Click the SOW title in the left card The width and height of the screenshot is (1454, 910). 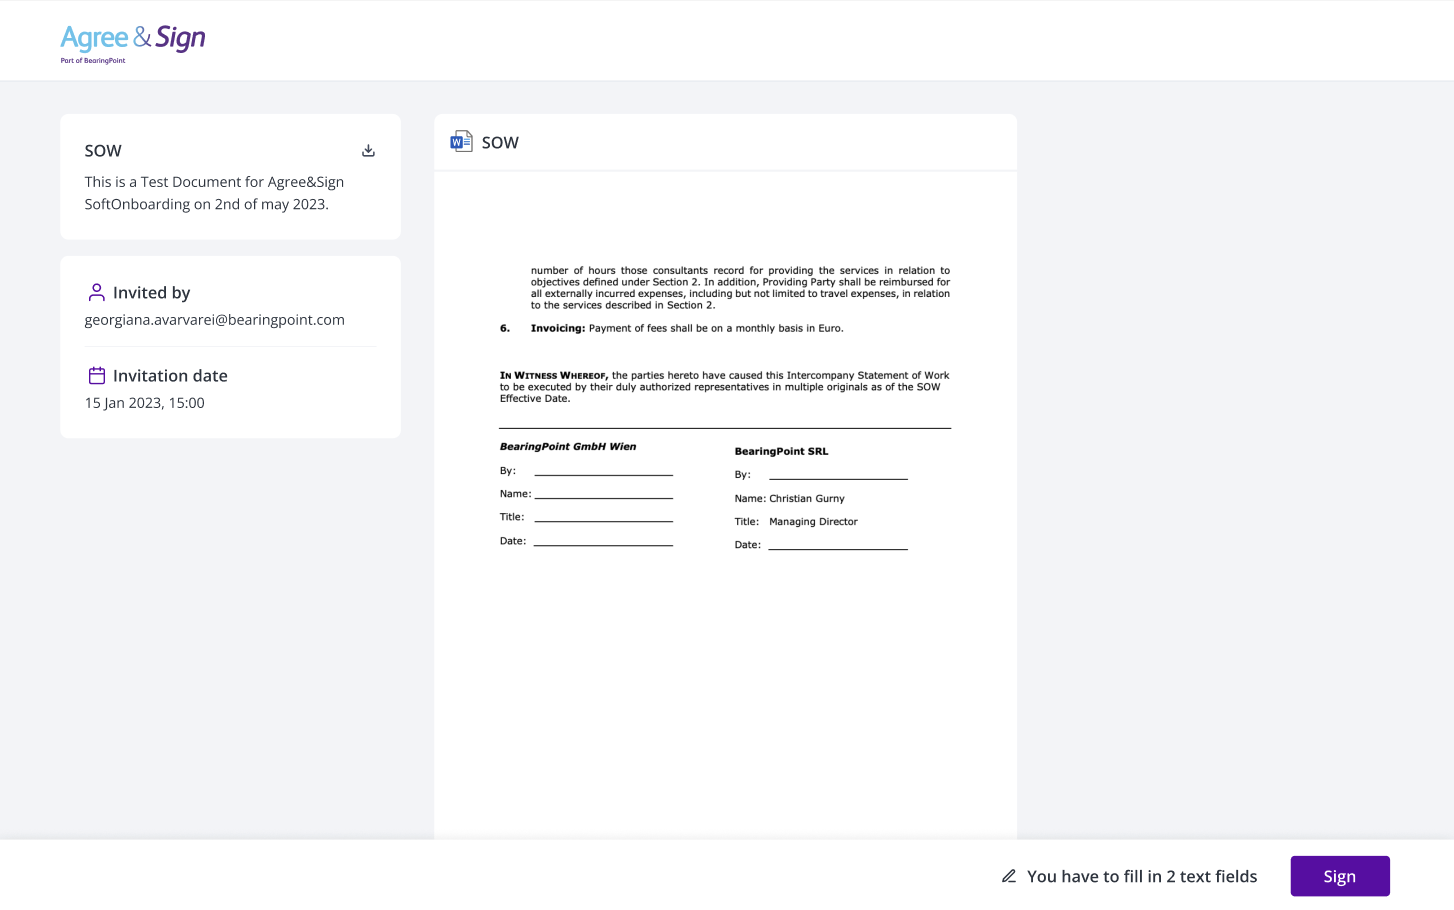[x=103, y=151]
